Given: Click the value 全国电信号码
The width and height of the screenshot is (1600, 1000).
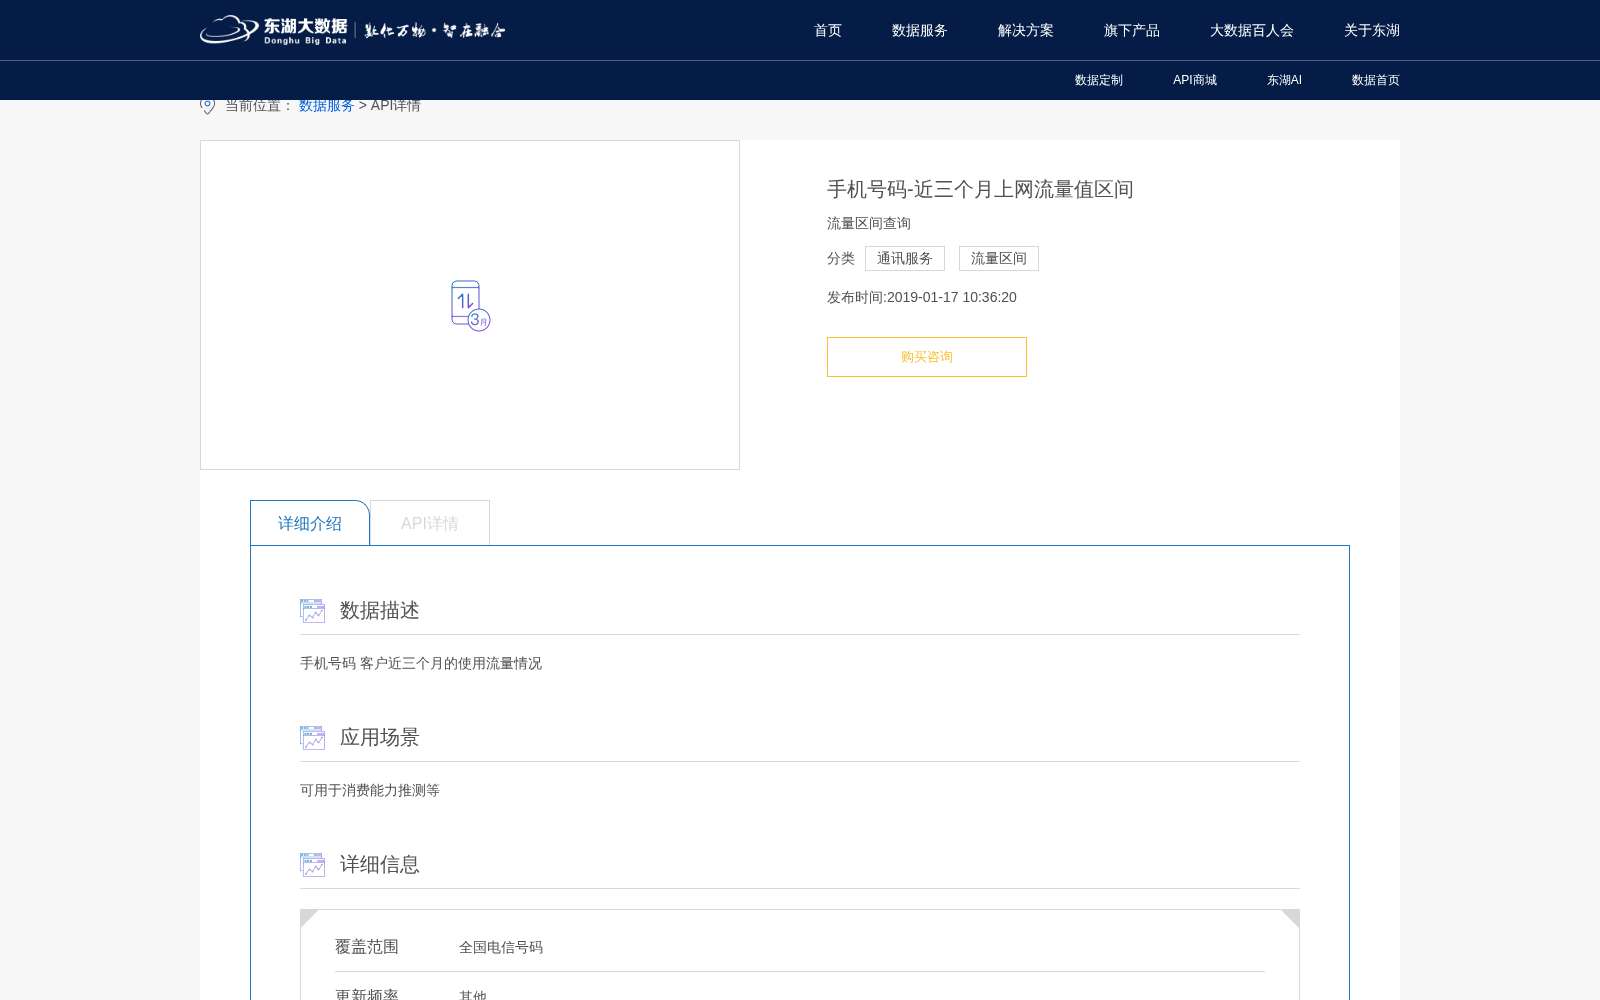Looking at the screenshot, I should pyautogui.click(x=501, y=947).
